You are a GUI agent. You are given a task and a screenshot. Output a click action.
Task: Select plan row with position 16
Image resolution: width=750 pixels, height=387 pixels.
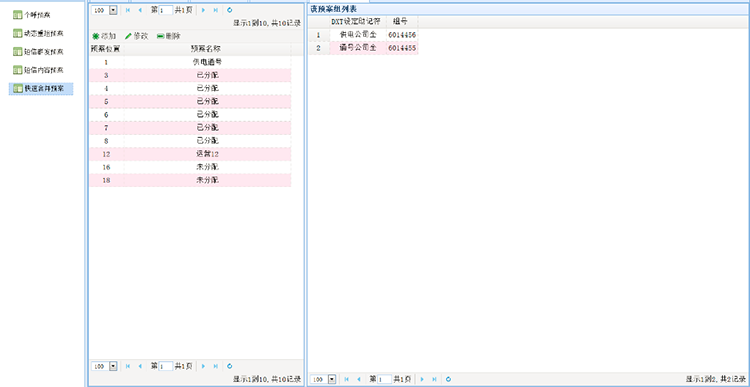coord(190,167)
